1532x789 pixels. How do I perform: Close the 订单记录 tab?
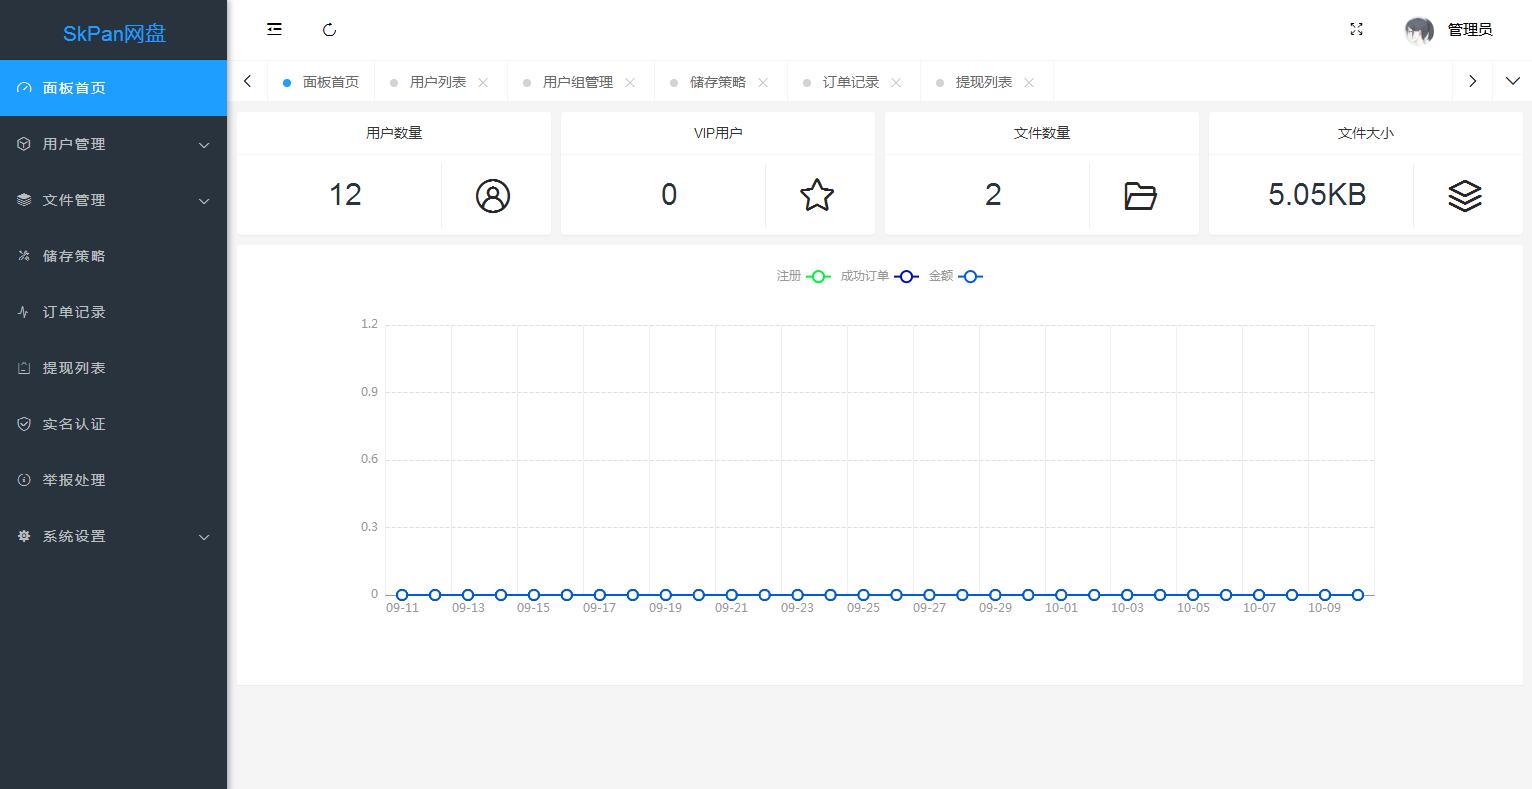[x=896, y=82]
